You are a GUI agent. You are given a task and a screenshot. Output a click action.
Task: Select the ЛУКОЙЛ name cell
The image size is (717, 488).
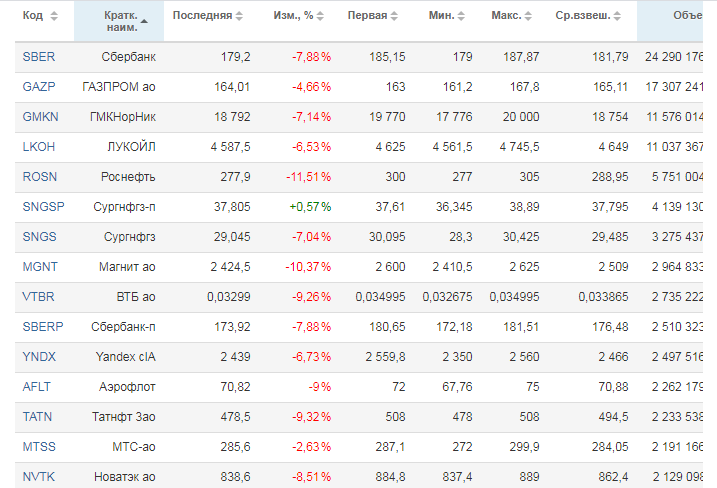coord(132,147)
